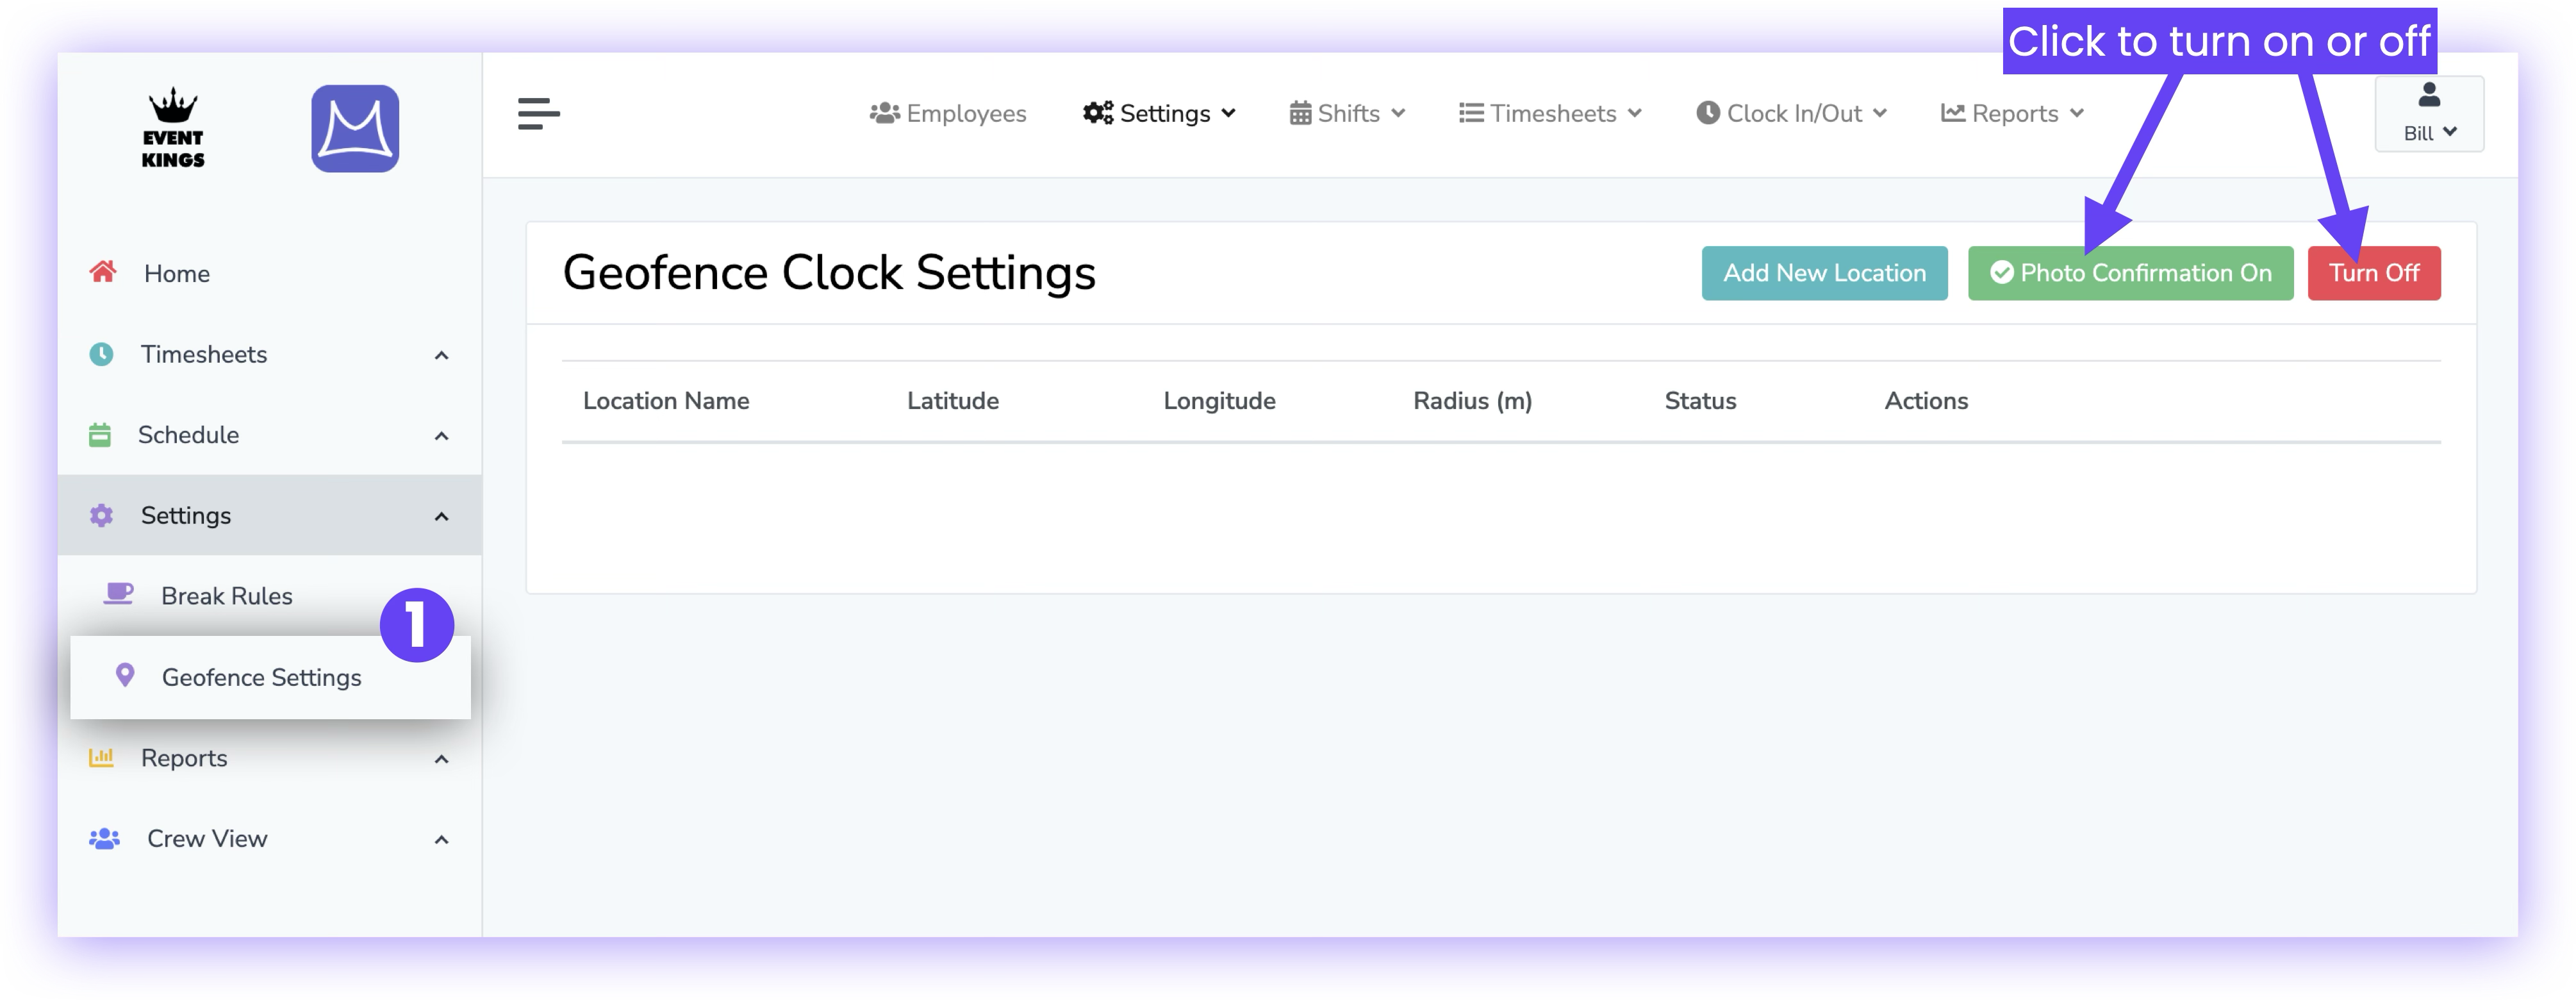The image size is (2576, 1000).
Task: Click the Timesheets list icon in top nav
Action: (1471, 113)
